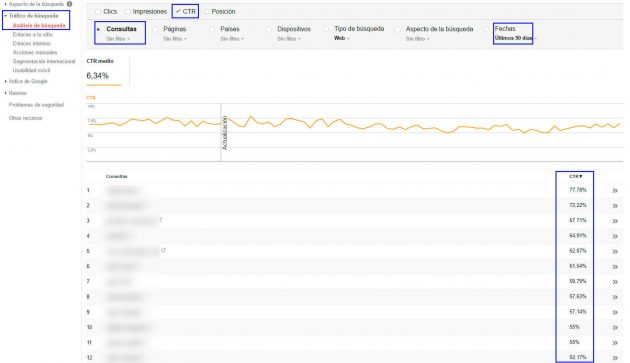Click the blurred query in row 12
The height and width of the screenshot is (363, 630).
click(124, 357)
